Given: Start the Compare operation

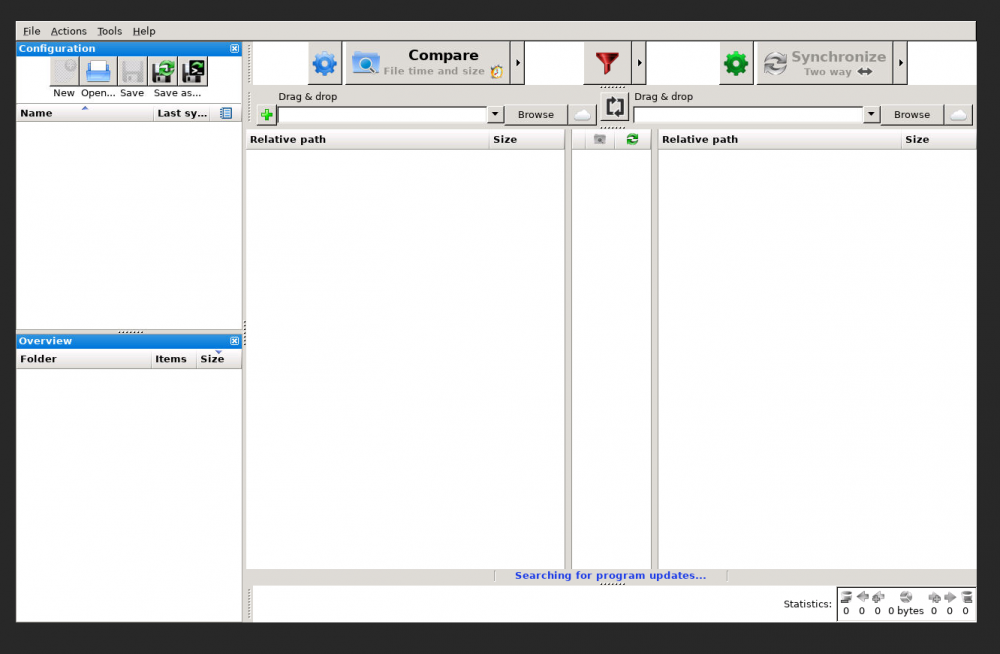Looking at the screenshot, I should click(427, 63).
